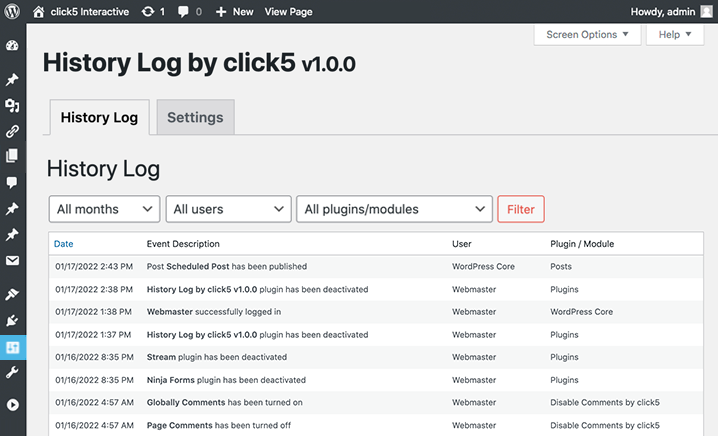Click the History Log by click5 v1.0.0 page title
The image size is (718, 436).
199,63
